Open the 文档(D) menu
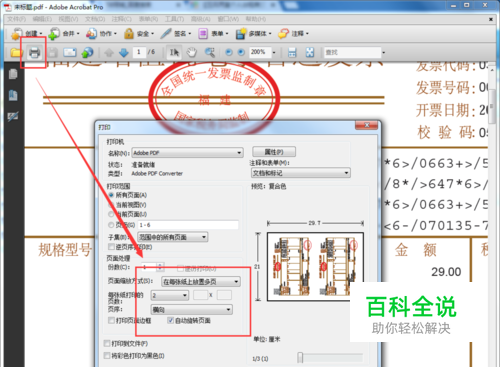The height and width of the screenshot is (367, 500). pyautogui.click(x=95, y=19)
